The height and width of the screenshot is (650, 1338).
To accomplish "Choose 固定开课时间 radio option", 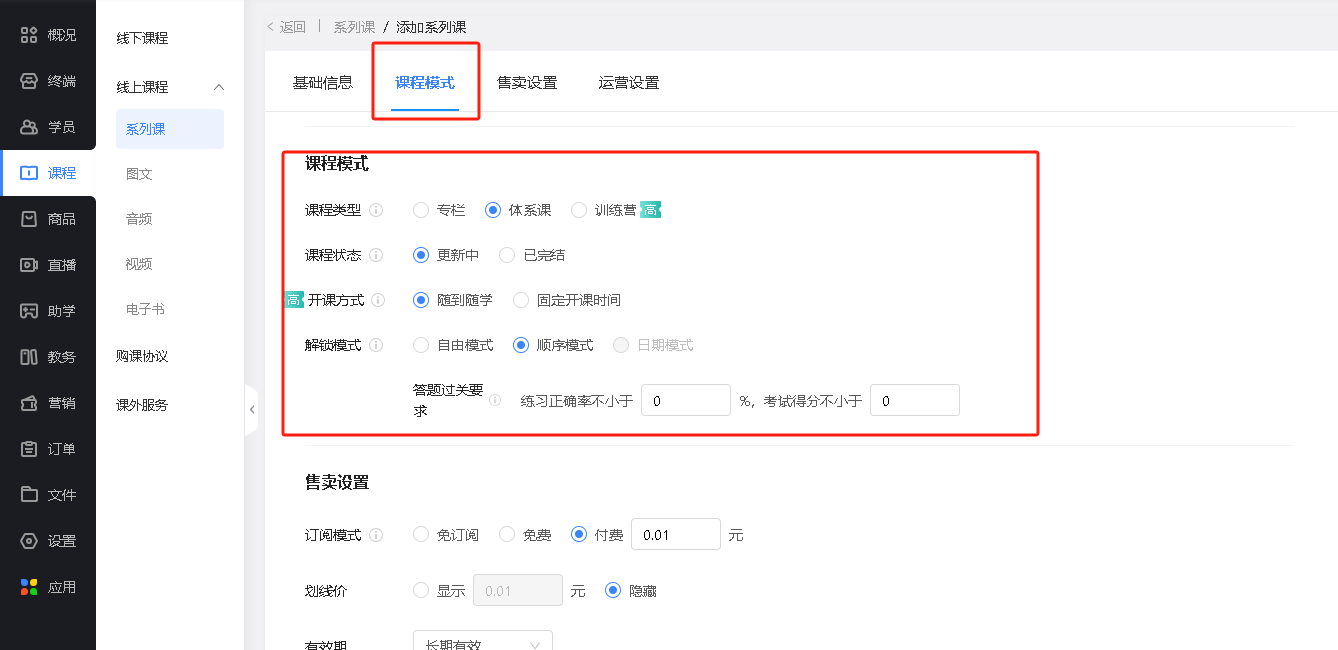I will 521,300.
